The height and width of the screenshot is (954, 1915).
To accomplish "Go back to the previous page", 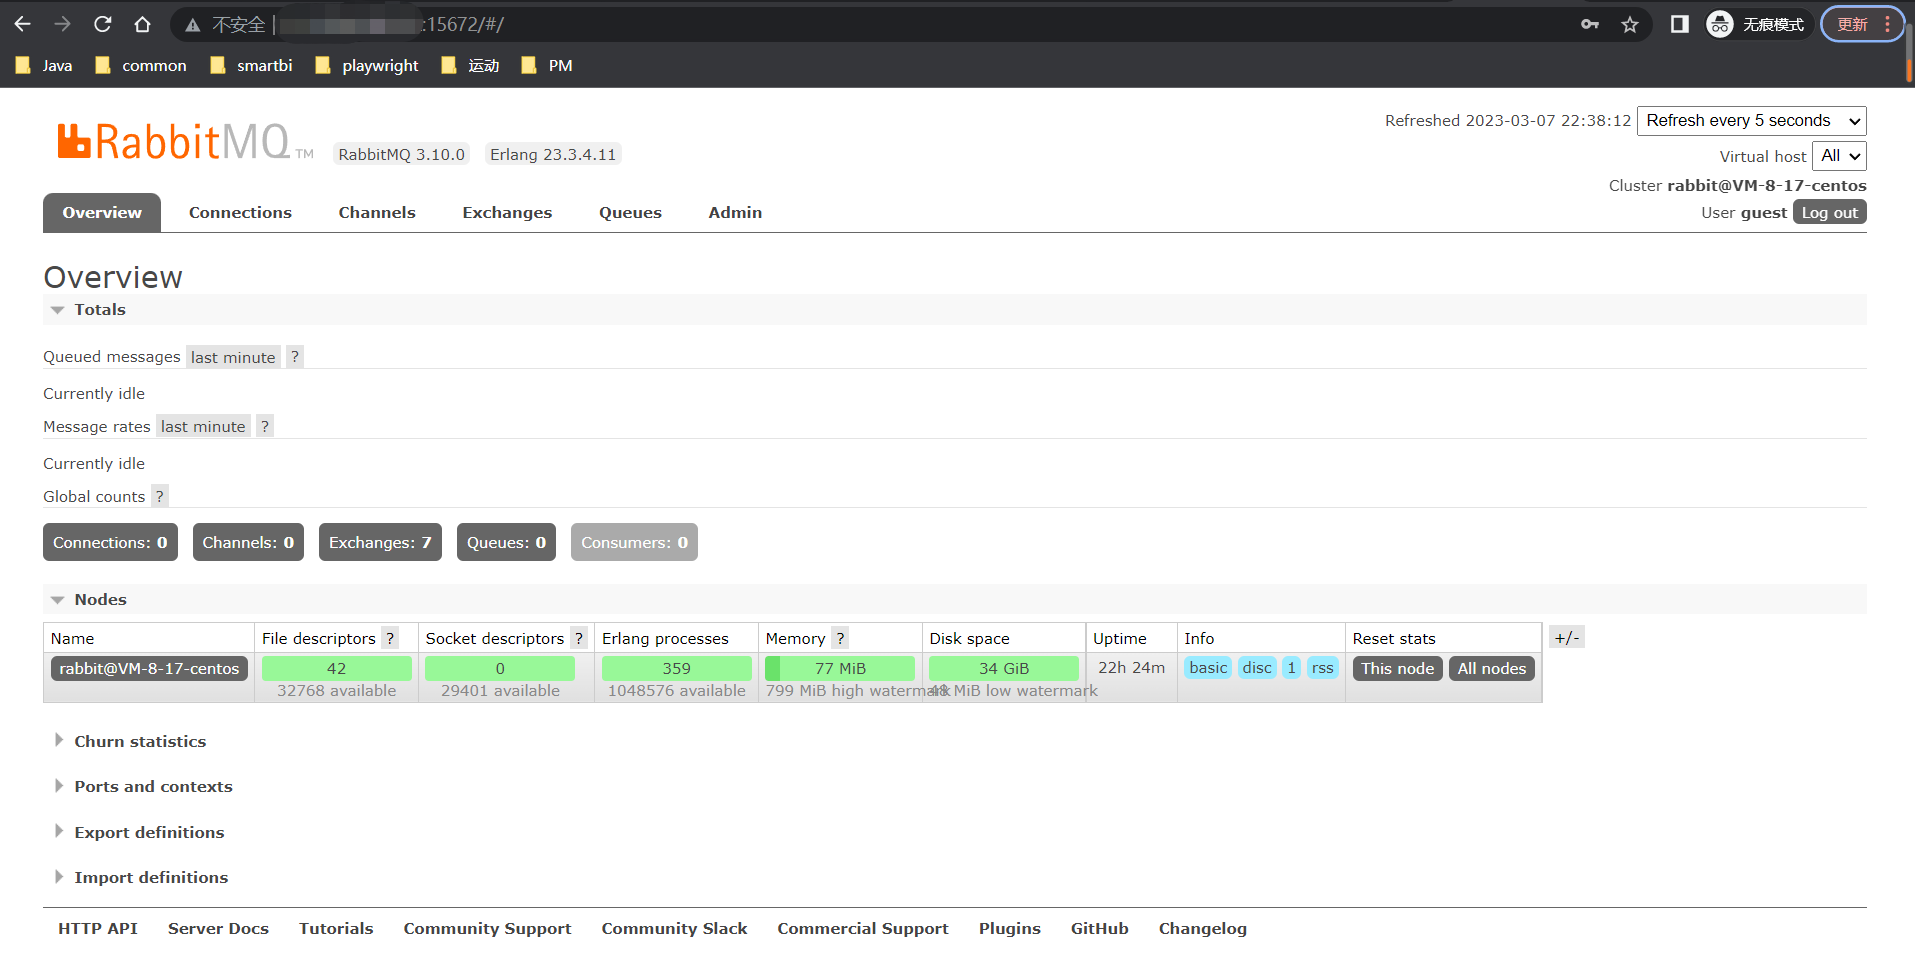I will point(23,24).
